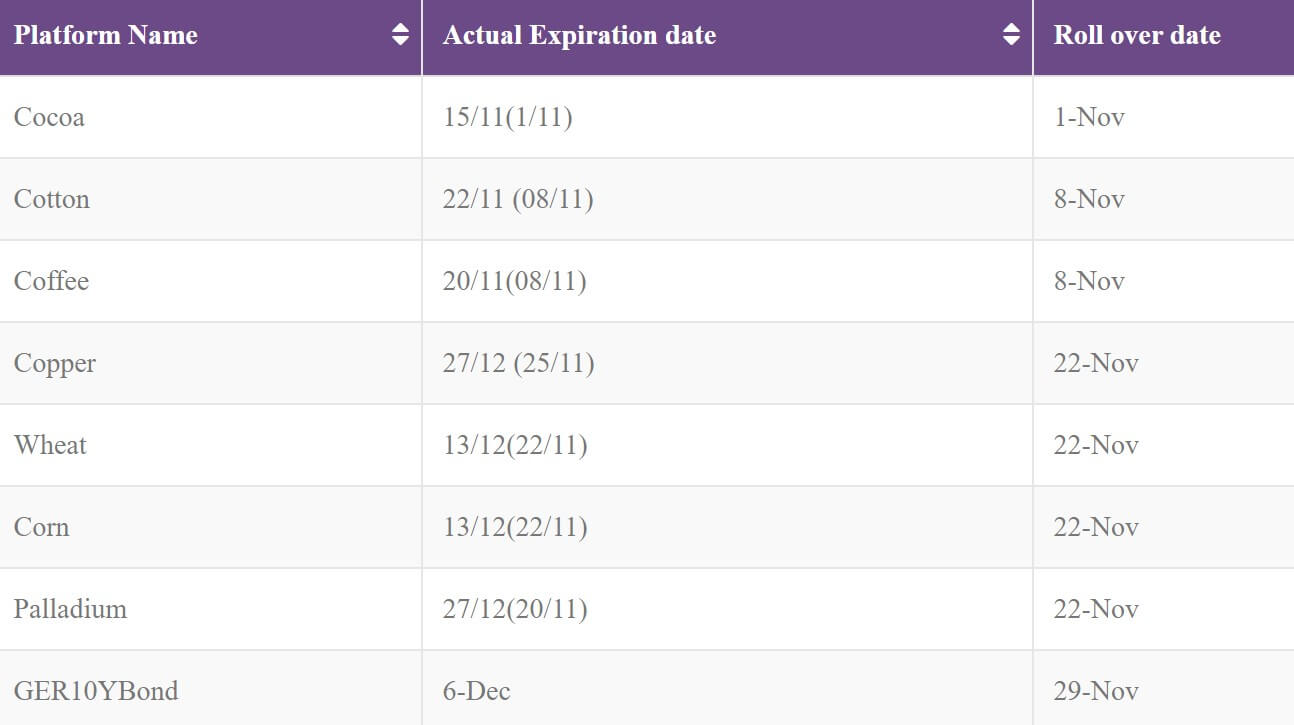
Task: Sort by Actual Expiration date arrows icon
Action: 1011,35
